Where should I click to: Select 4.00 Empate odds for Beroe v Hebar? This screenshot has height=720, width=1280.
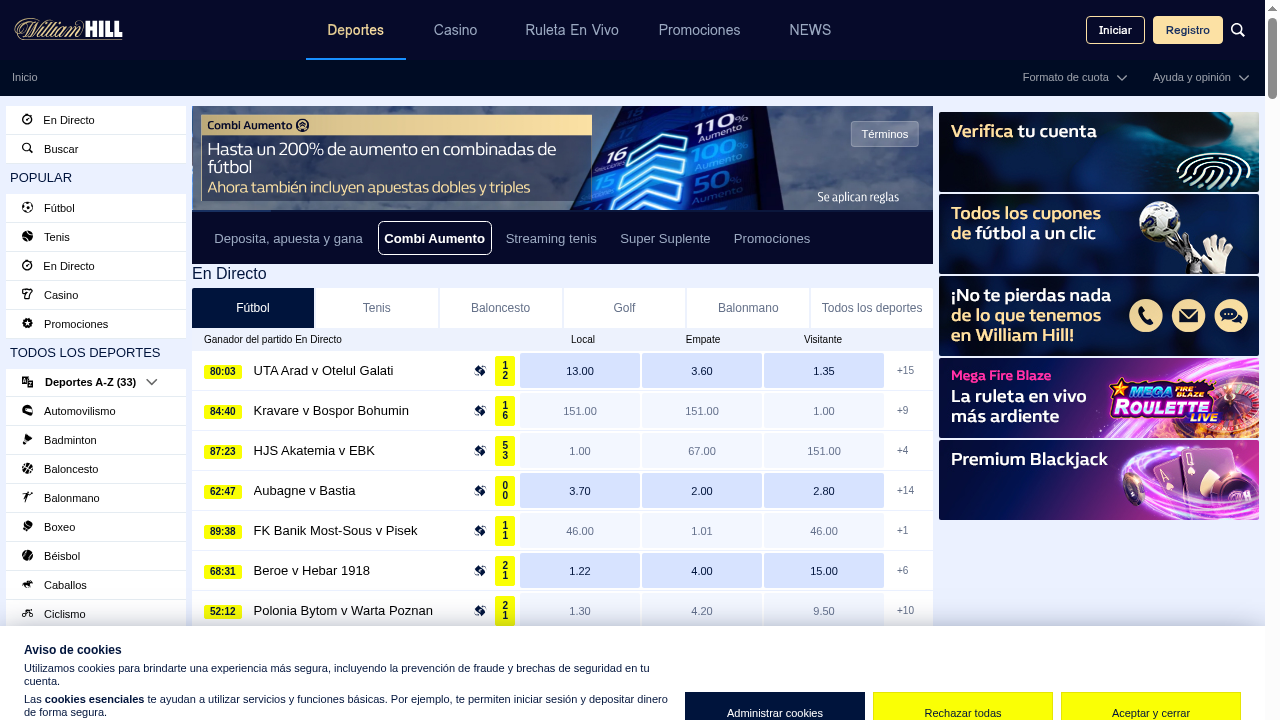[702, 571]
